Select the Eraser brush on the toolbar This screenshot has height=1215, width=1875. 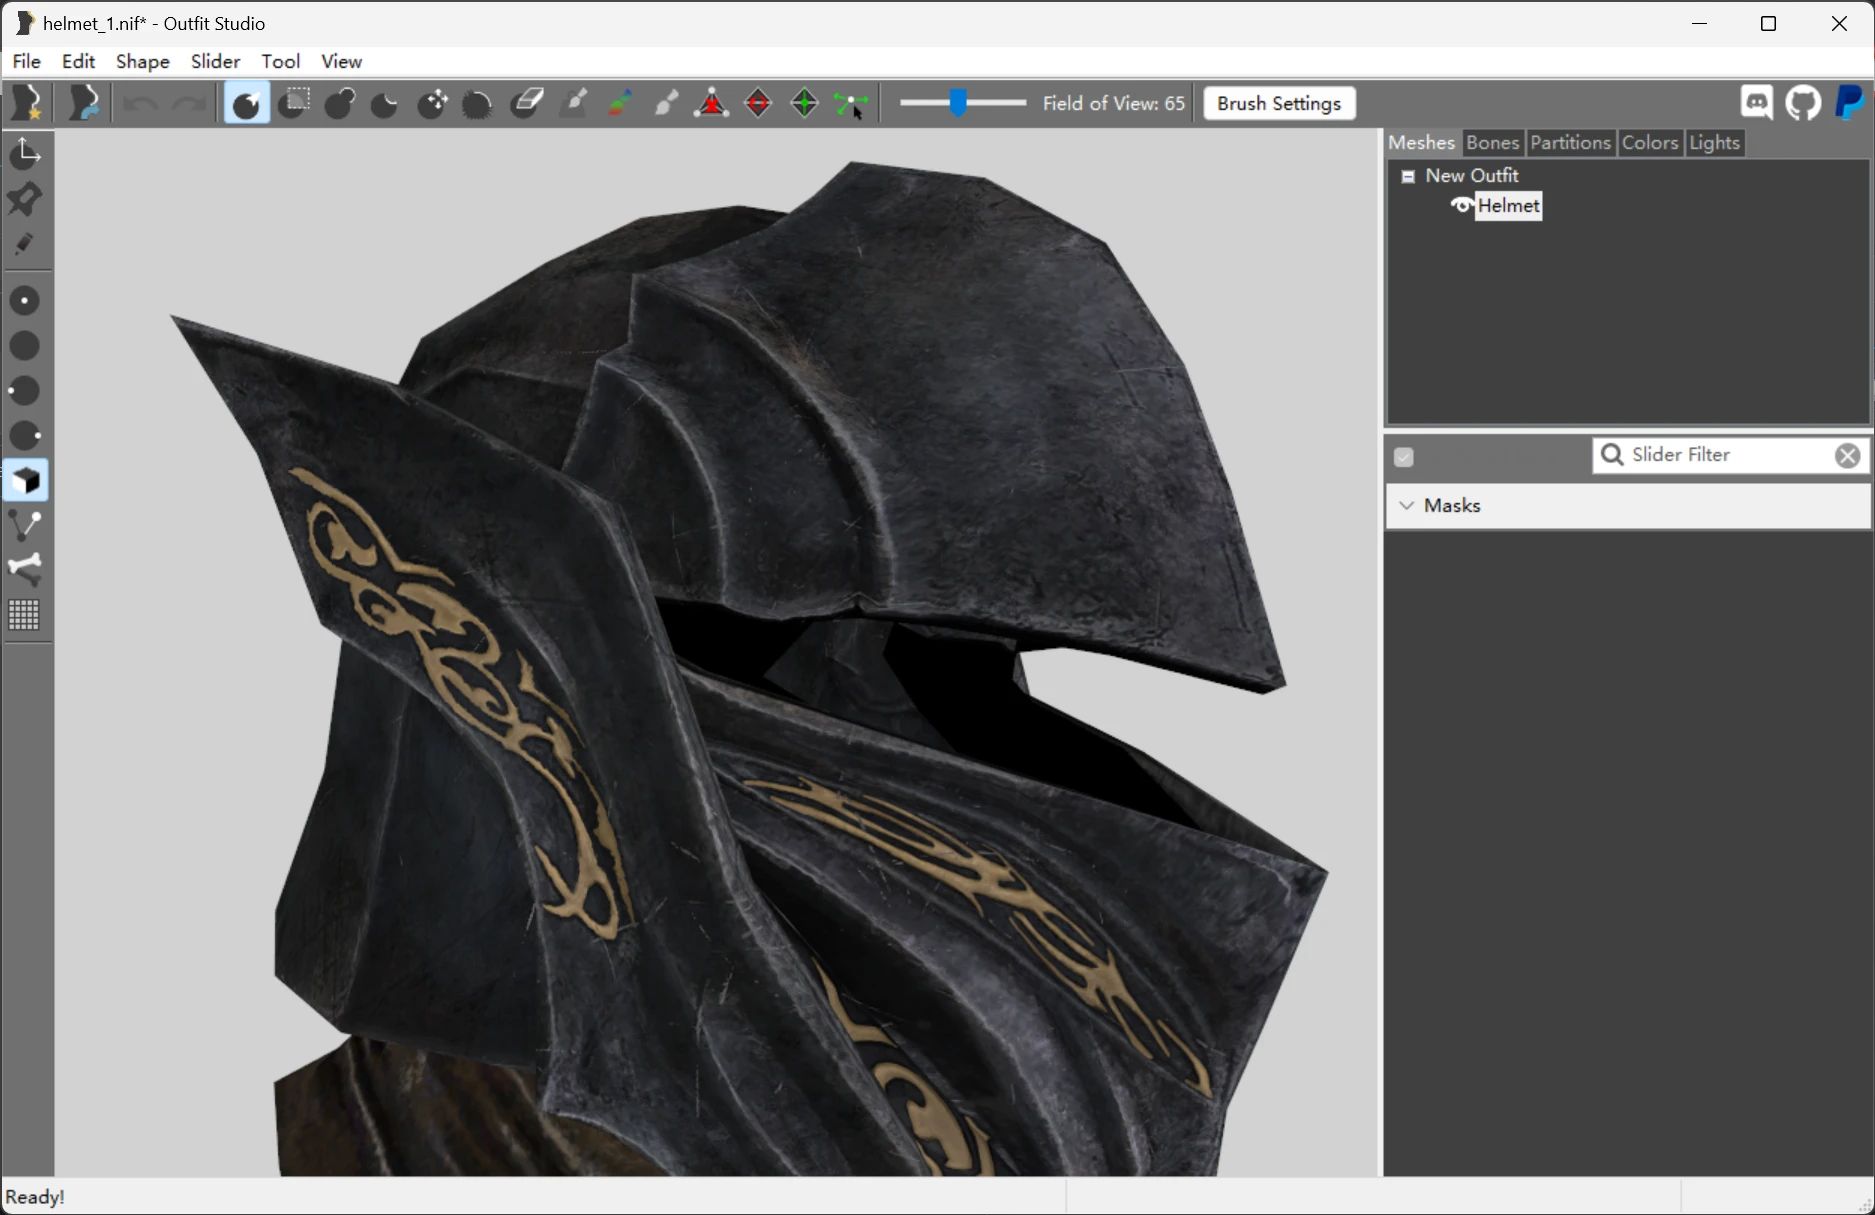[x=528, y=103]
